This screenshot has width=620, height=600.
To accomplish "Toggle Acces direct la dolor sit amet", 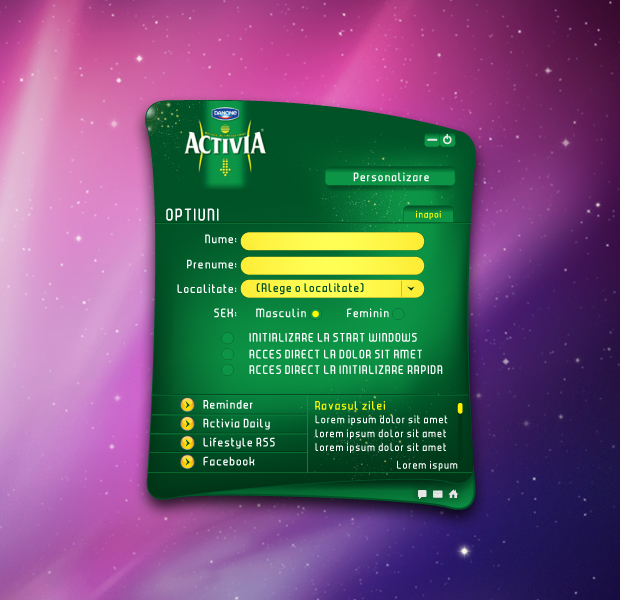I will click(x=228, y=354).
